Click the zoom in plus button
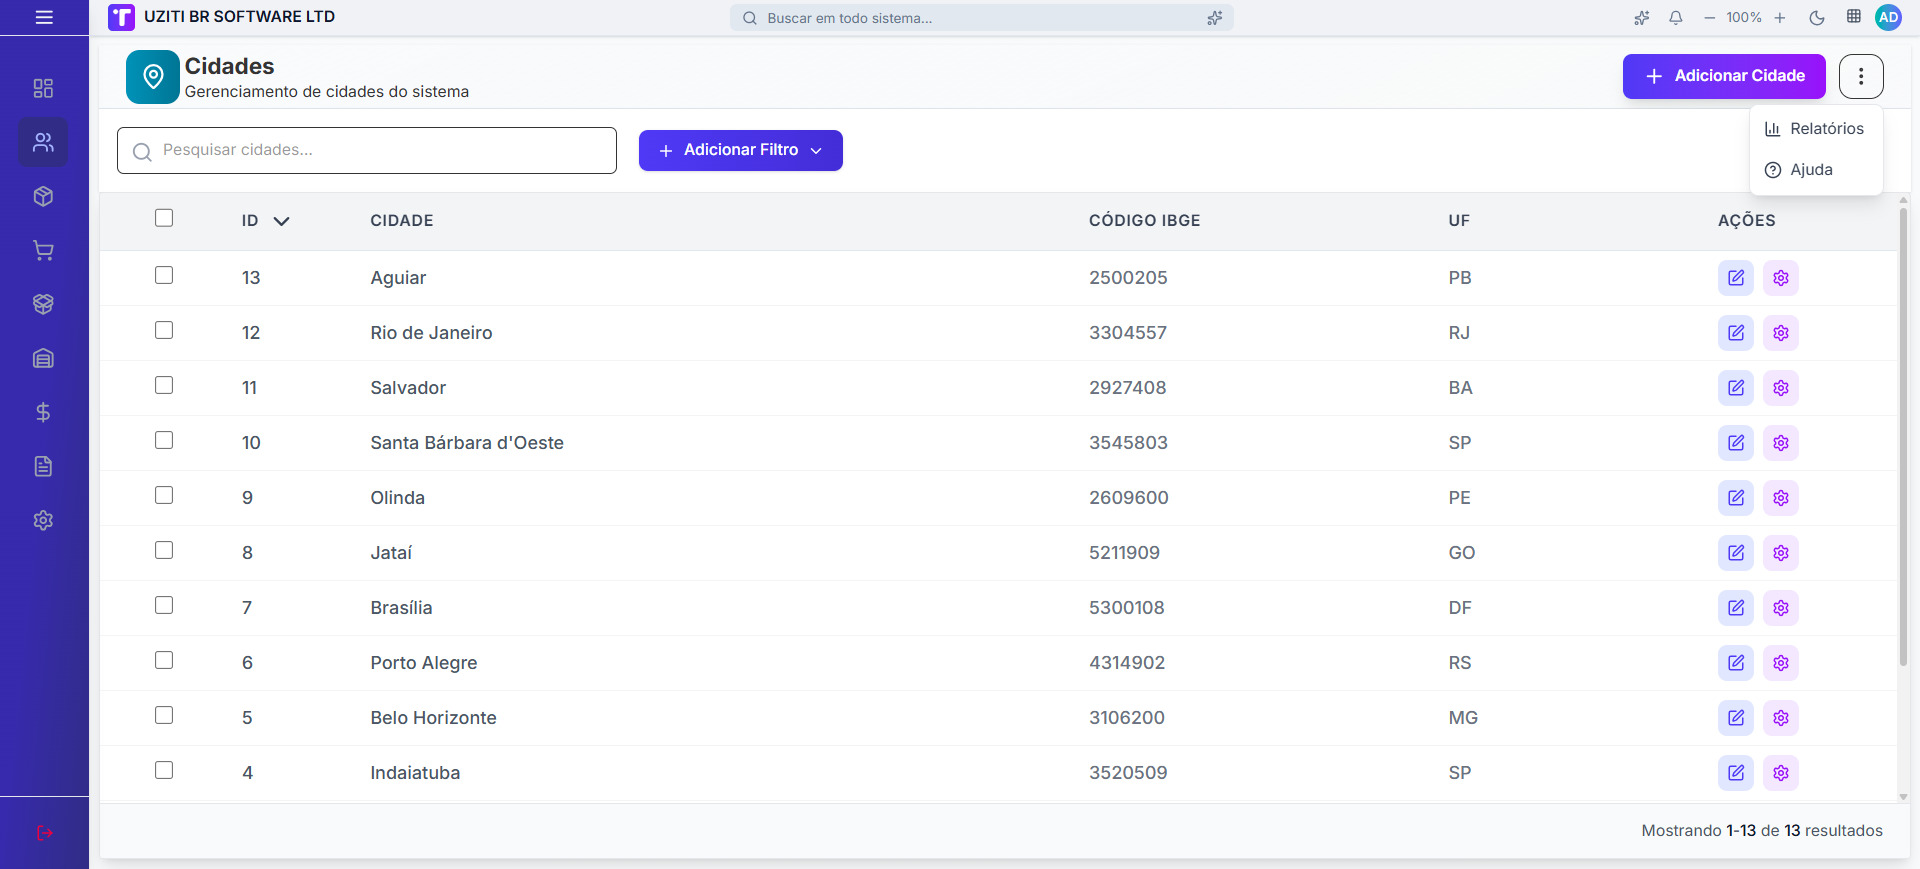Image resolution: width=1920 pixels, height=869 pixels. [1780, 18]
